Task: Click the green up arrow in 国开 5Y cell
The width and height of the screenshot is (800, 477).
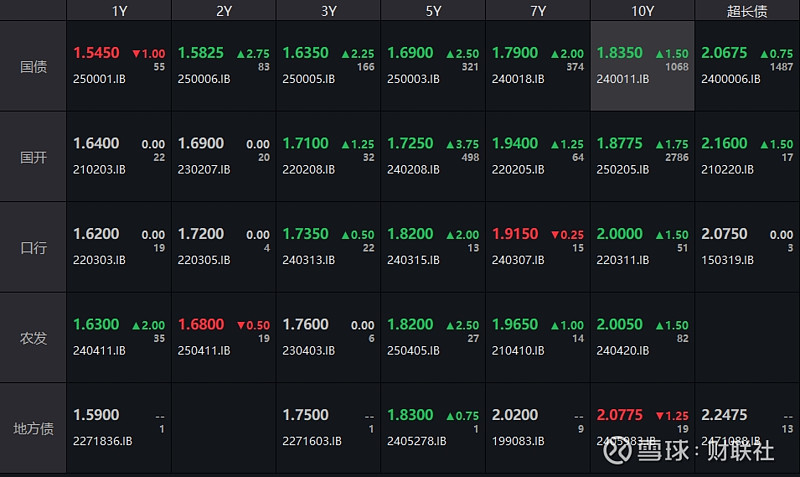Action: point(450,144)
